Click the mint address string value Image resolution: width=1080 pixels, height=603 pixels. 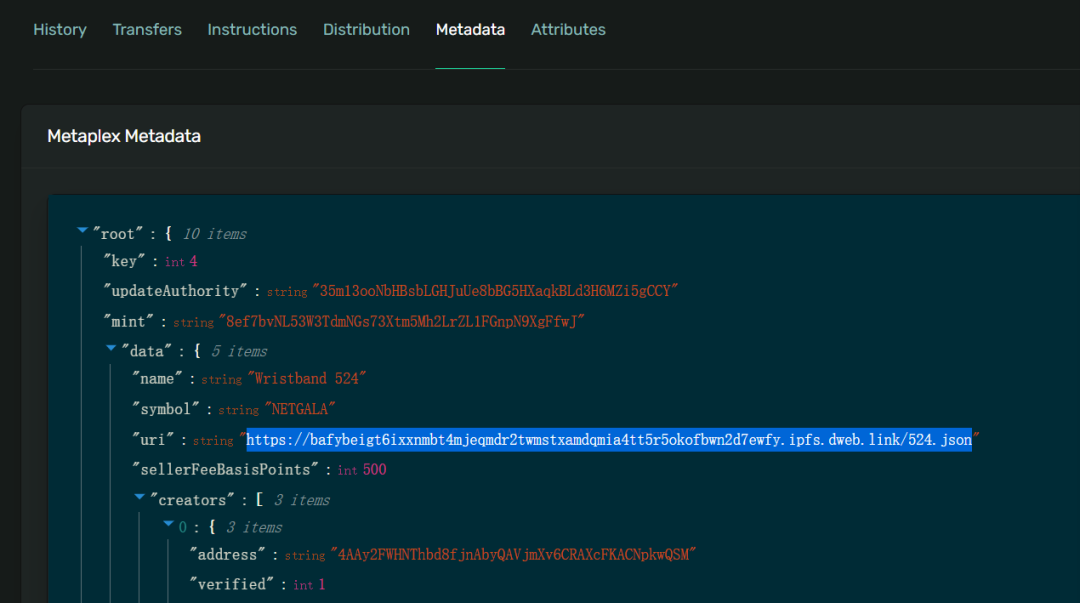pyautogui.click(x=401, y=322)
